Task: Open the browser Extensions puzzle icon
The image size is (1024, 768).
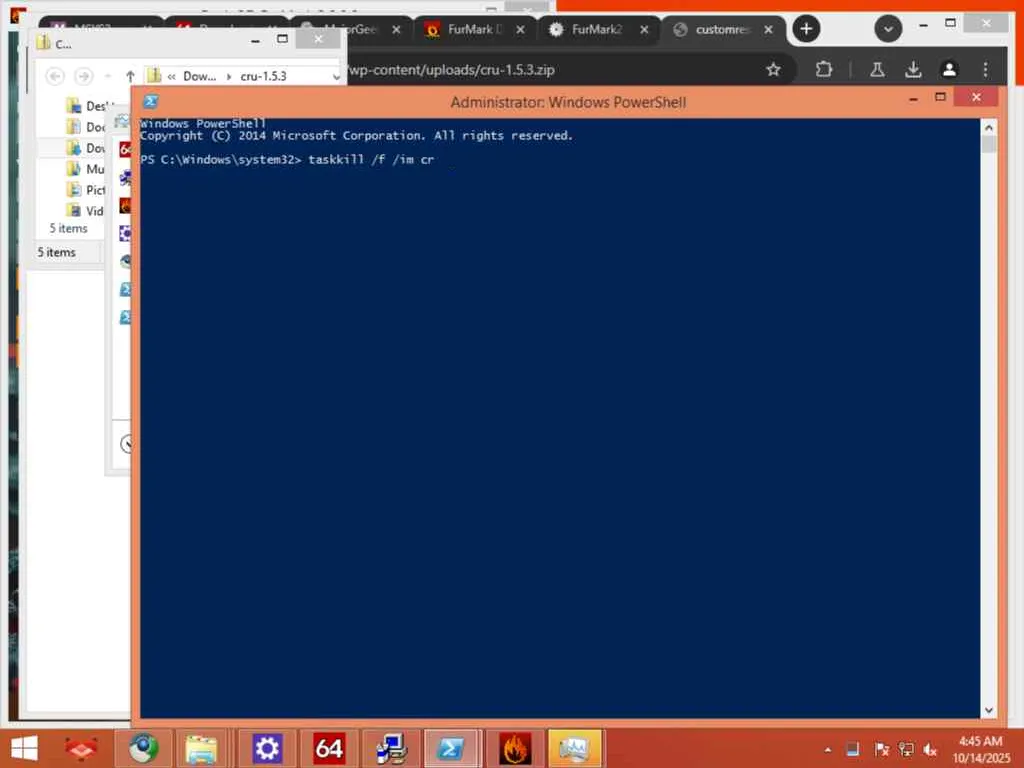Action: pyautogui.click(x=824, y=69)
